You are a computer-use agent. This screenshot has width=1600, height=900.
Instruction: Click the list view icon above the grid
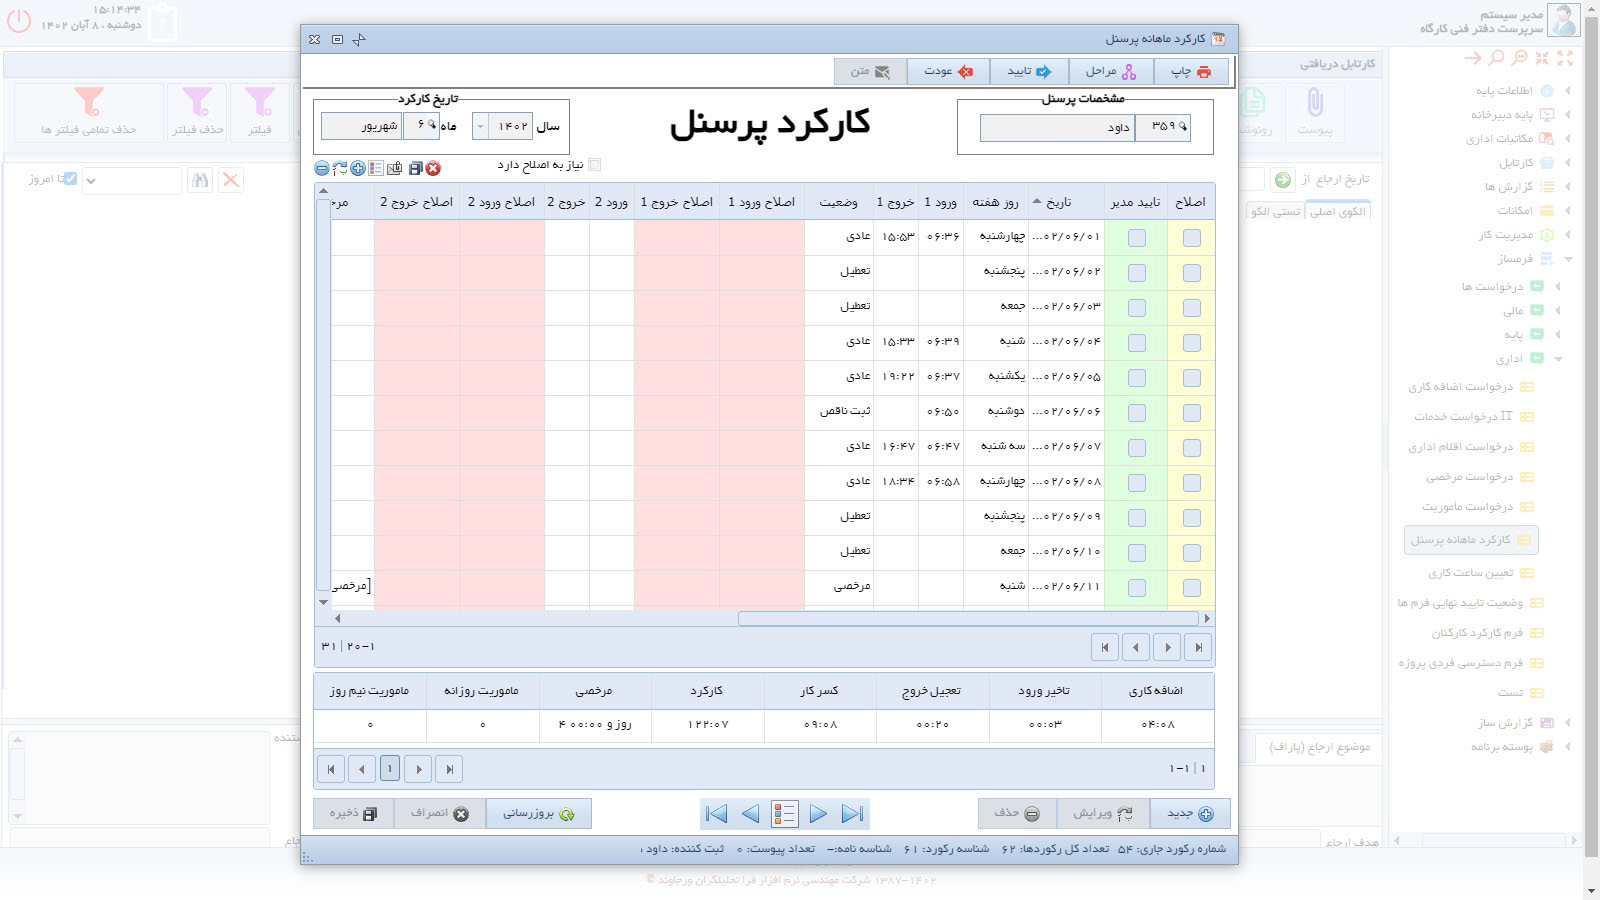[x=376, y=168]
